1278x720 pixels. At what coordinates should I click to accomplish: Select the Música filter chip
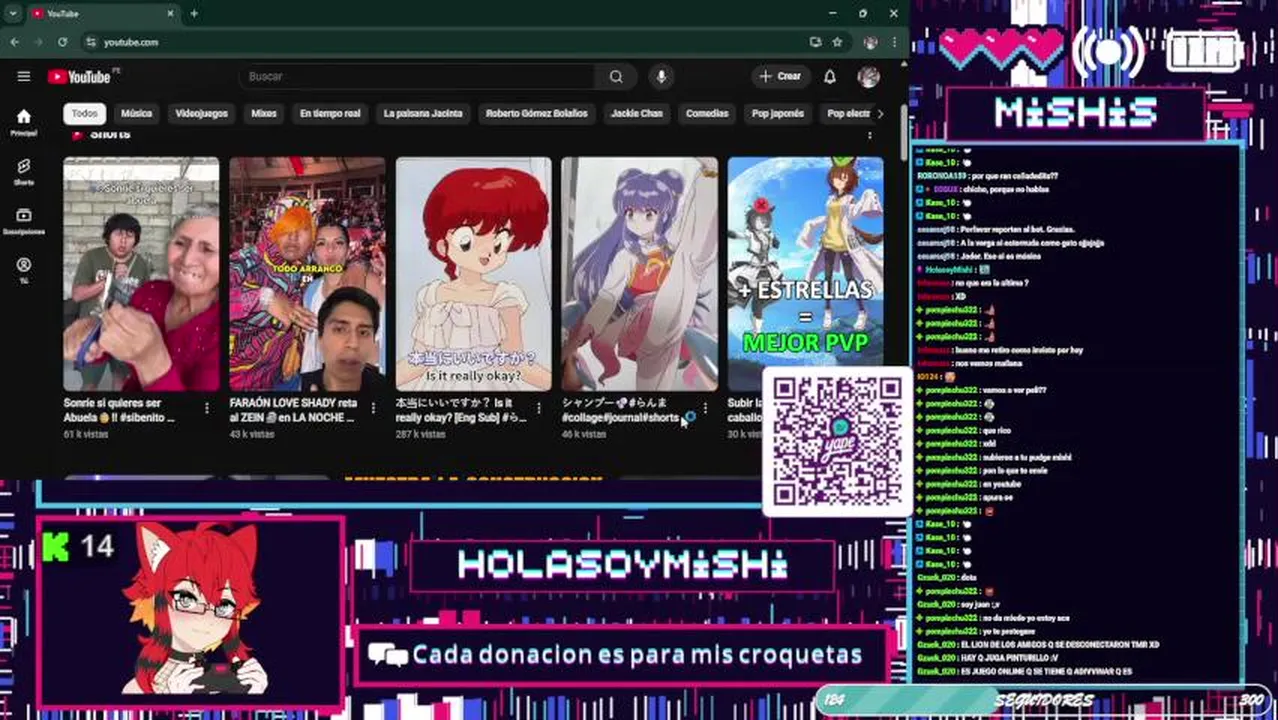tap(137, 114)
